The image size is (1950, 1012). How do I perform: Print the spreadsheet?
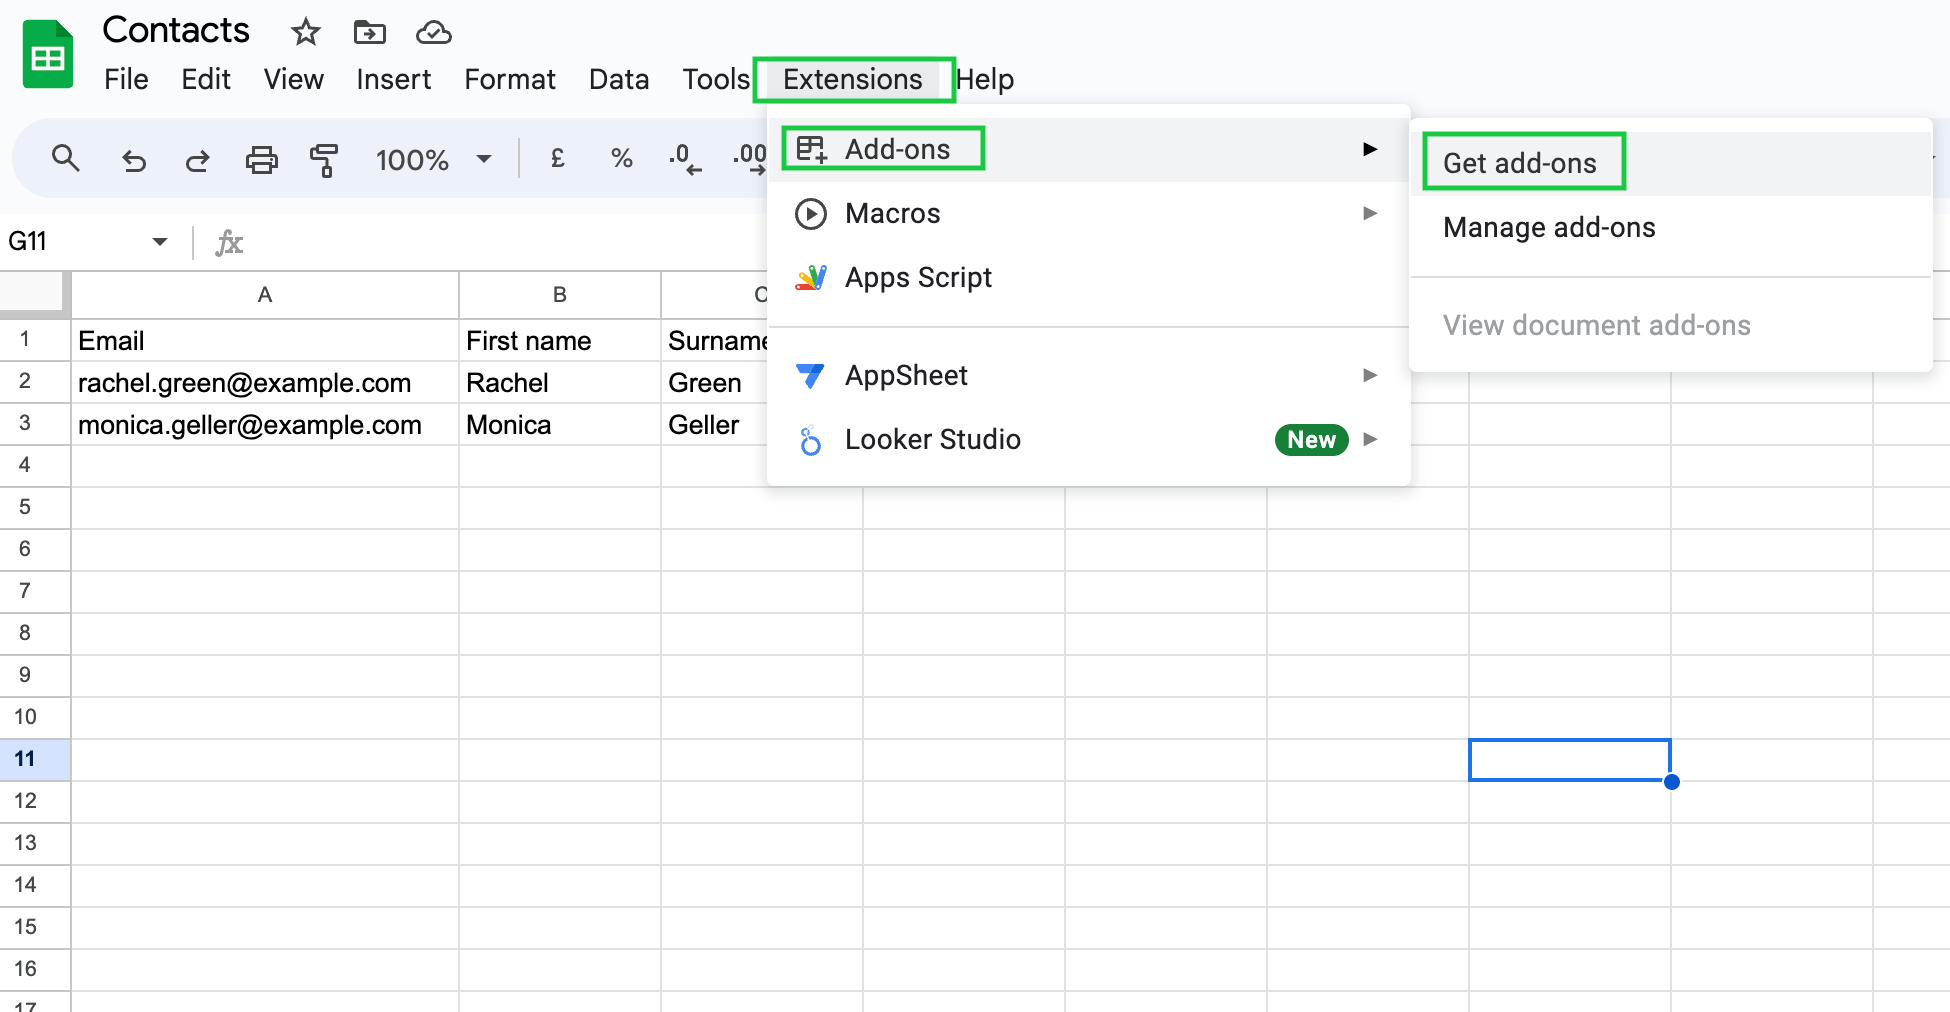pos(261,160)
